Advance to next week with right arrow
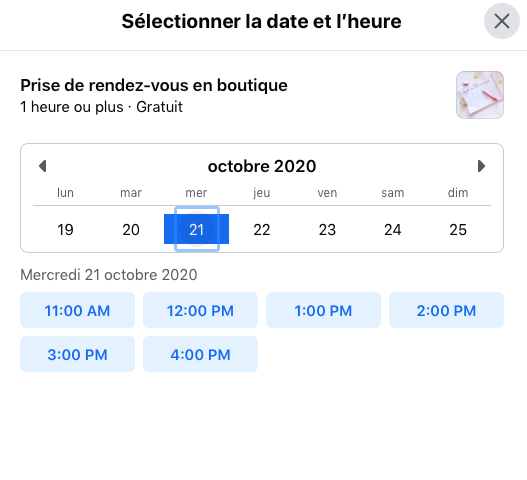This screenshot has height=480, width=527. click(x=481, y=166)
